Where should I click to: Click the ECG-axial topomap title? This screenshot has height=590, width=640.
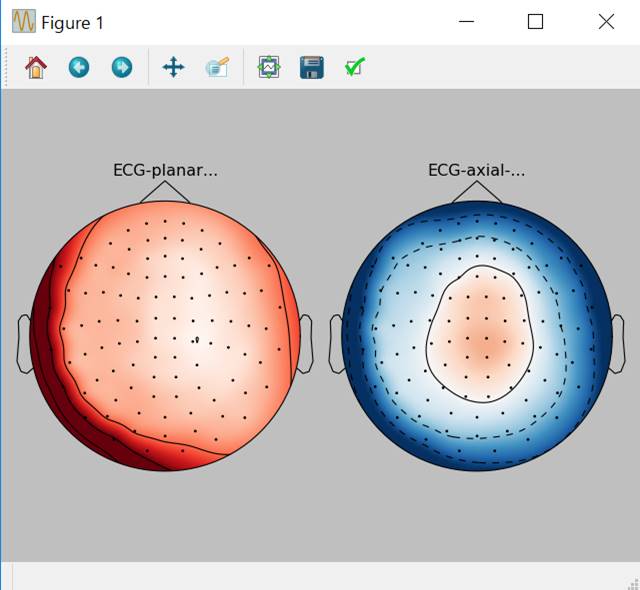[476, 170]
